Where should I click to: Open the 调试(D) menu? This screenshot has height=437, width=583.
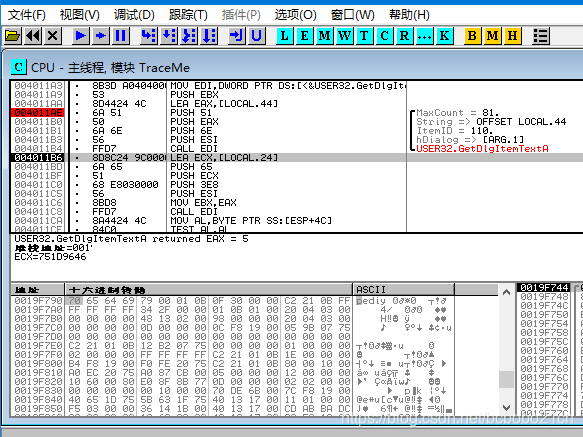coord(134,15)
